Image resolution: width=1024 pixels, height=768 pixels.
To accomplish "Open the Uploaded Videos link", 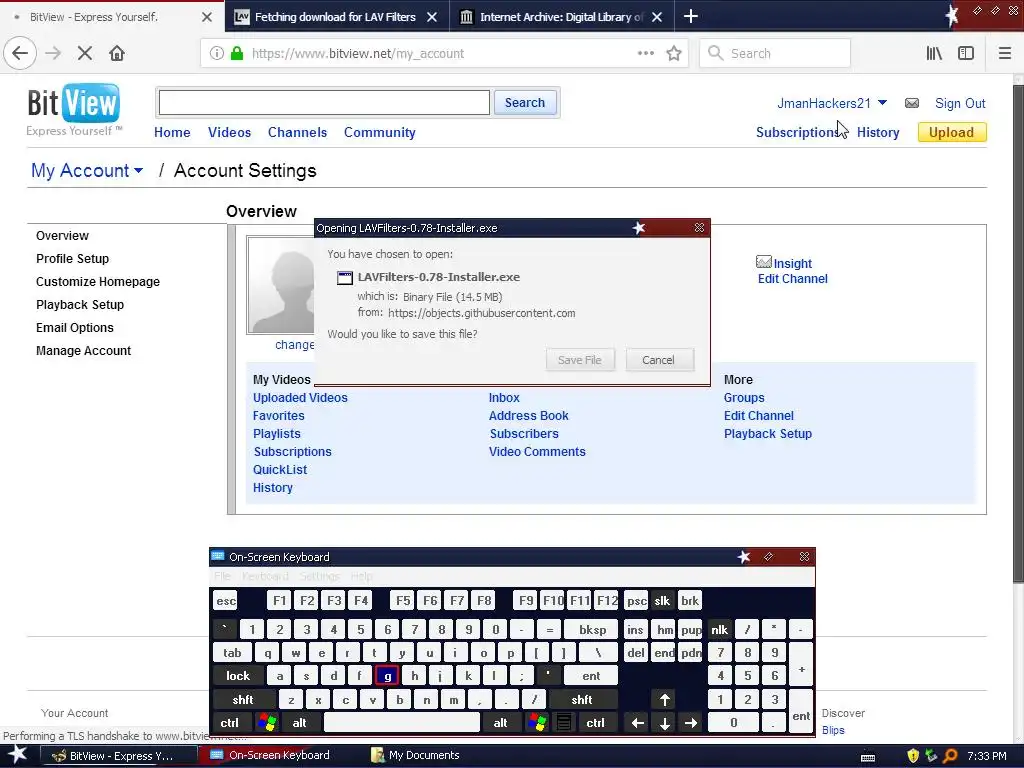I will coord(300,398).
